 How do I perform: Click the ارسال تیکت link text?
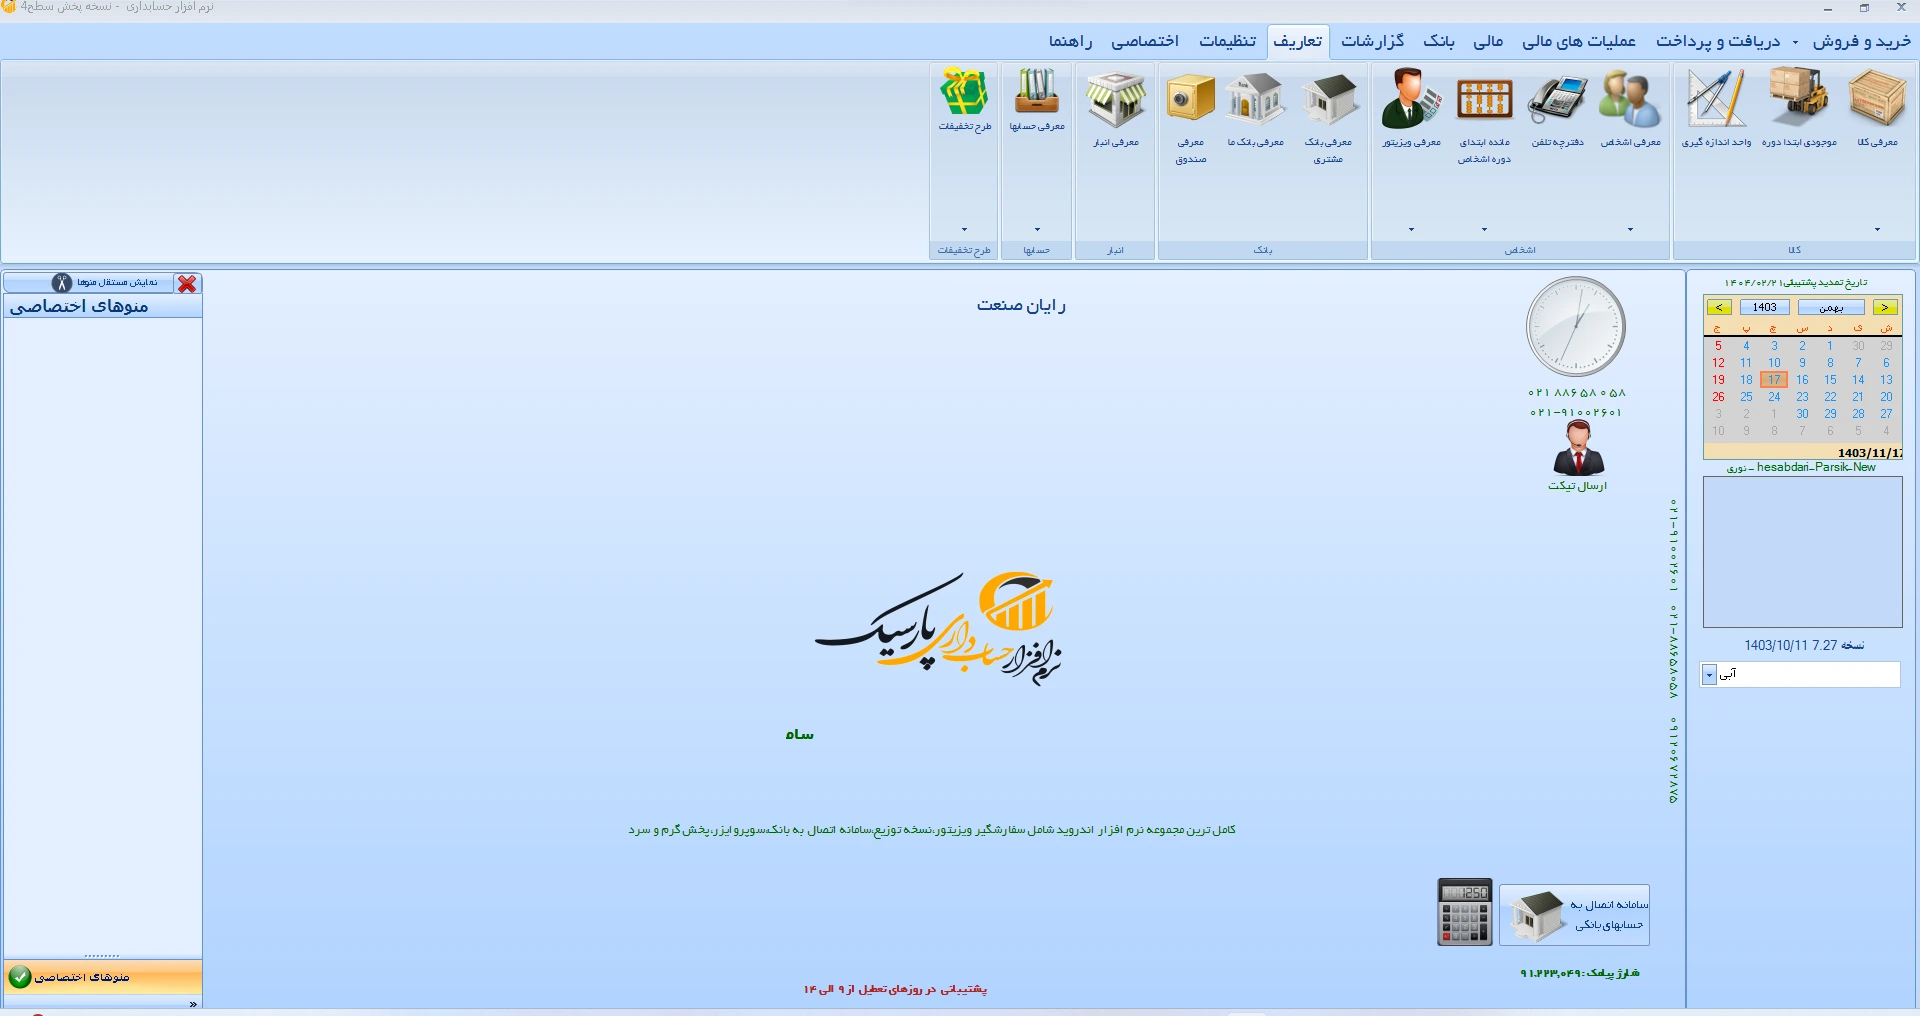1578,486
